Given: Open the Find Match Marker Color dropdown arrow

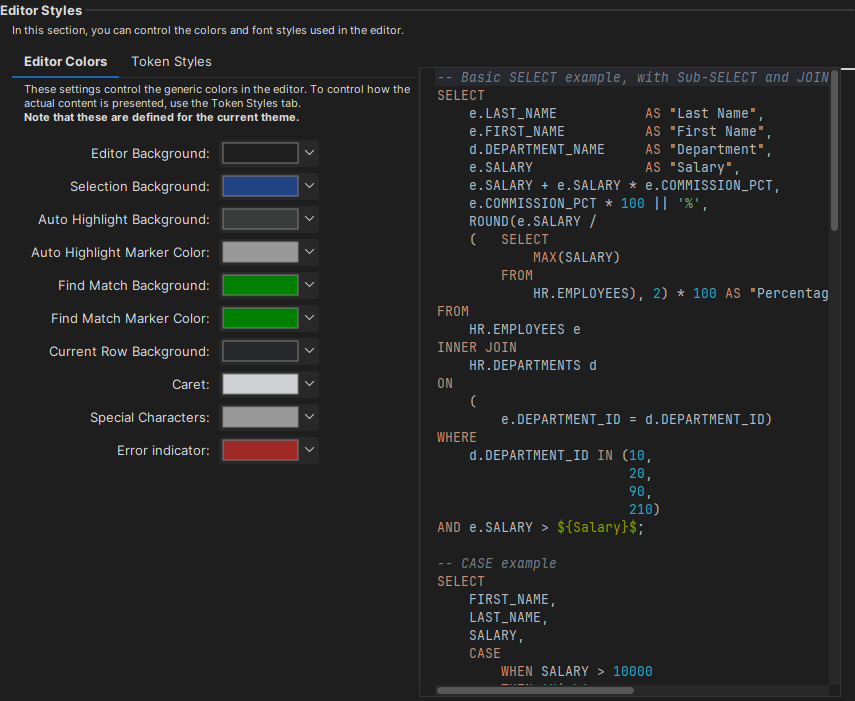Looking at the screenshot, I should [x=309, y=318].
